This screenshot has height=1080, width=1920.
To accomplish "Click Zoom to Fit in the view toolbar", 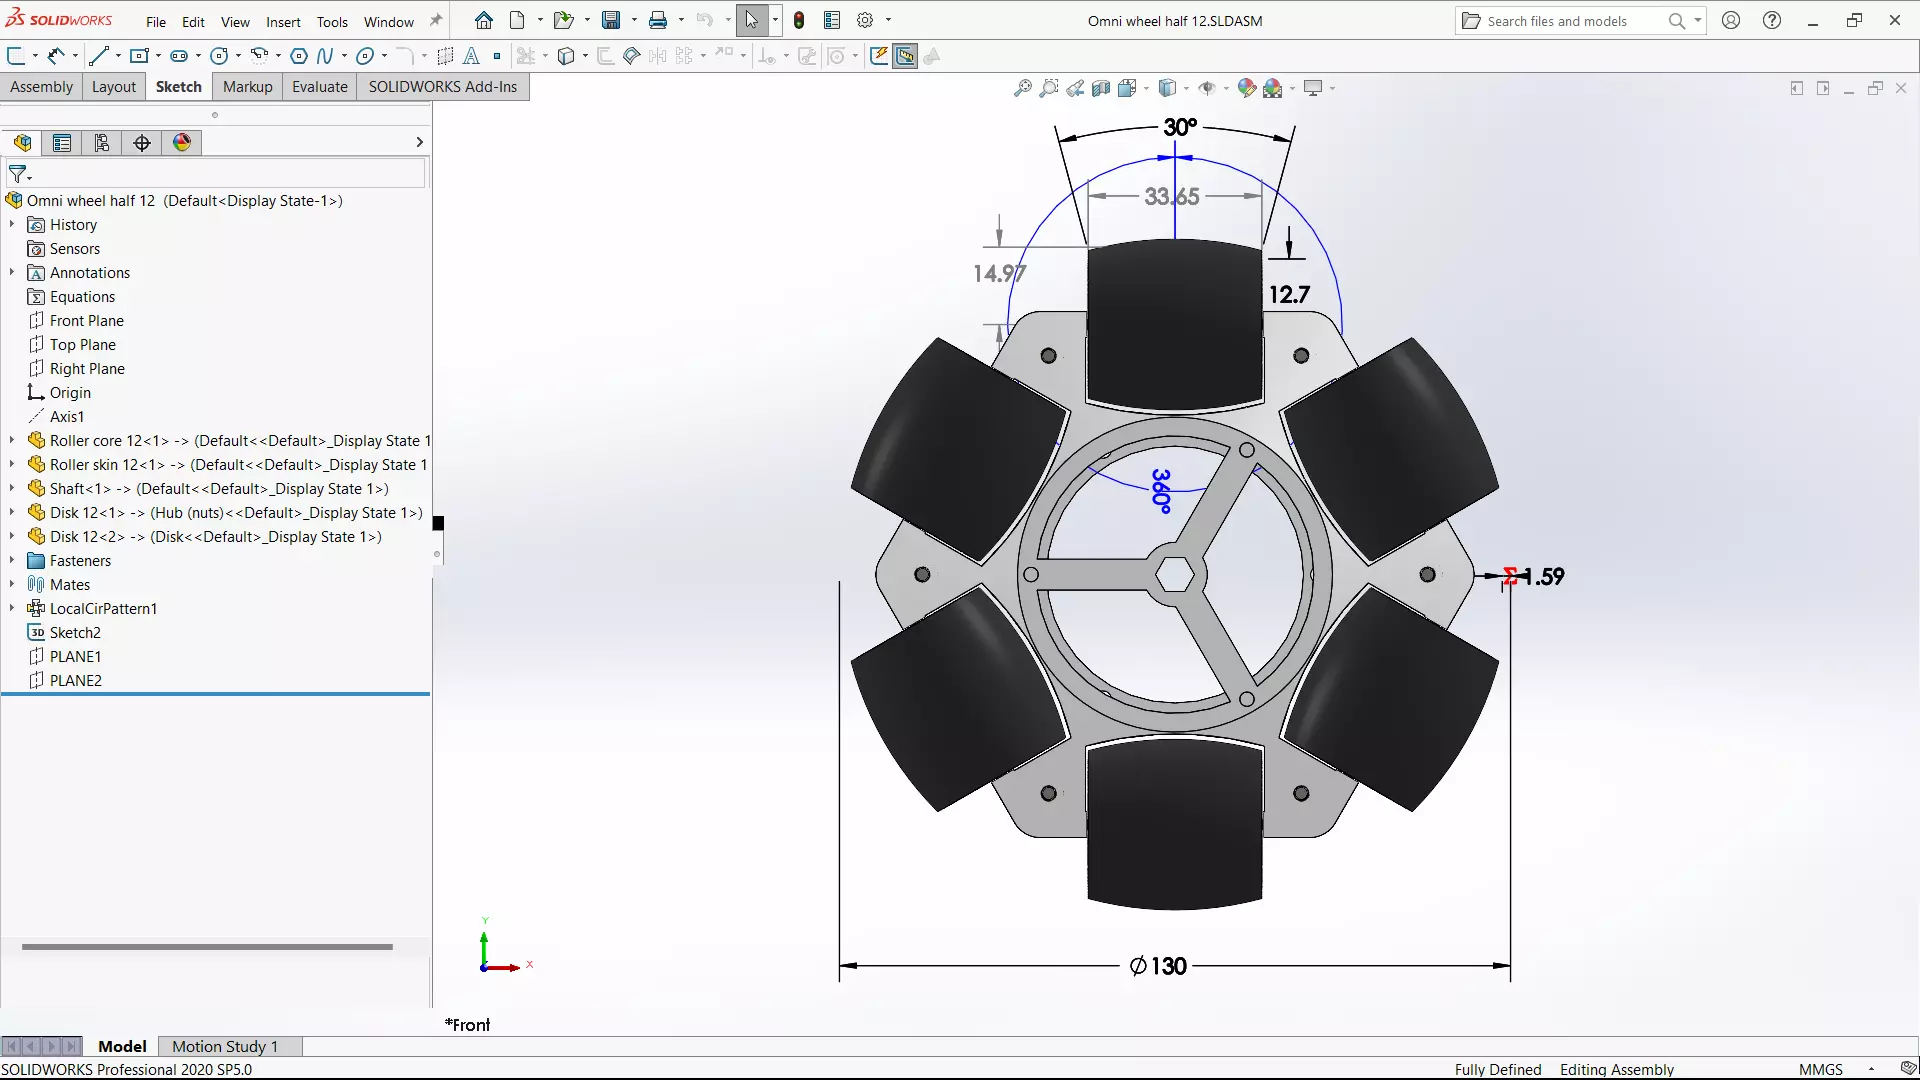I will [x=1022, y=88].
